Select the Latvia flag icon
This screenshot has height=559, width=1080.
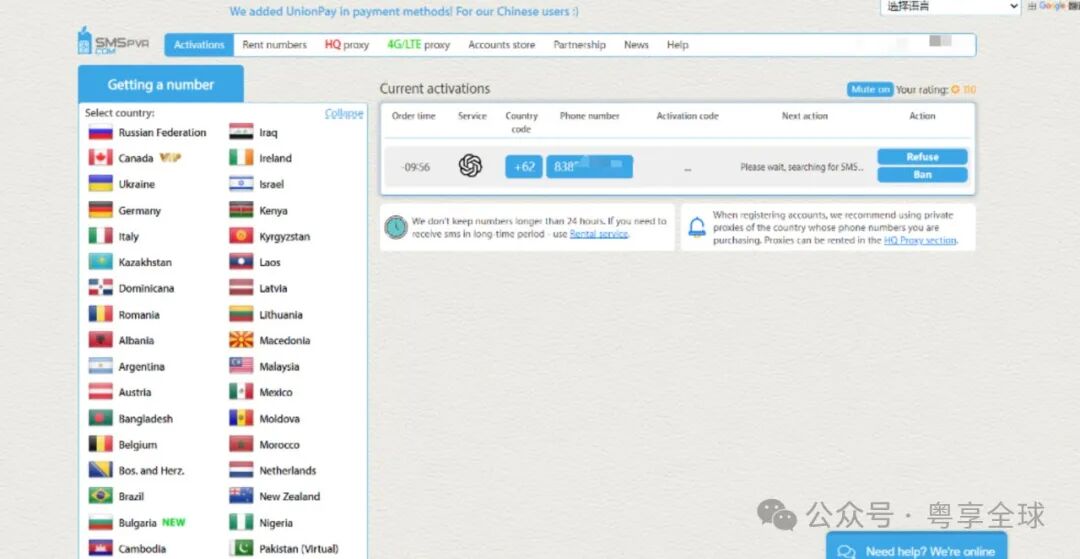coord(241,288)
